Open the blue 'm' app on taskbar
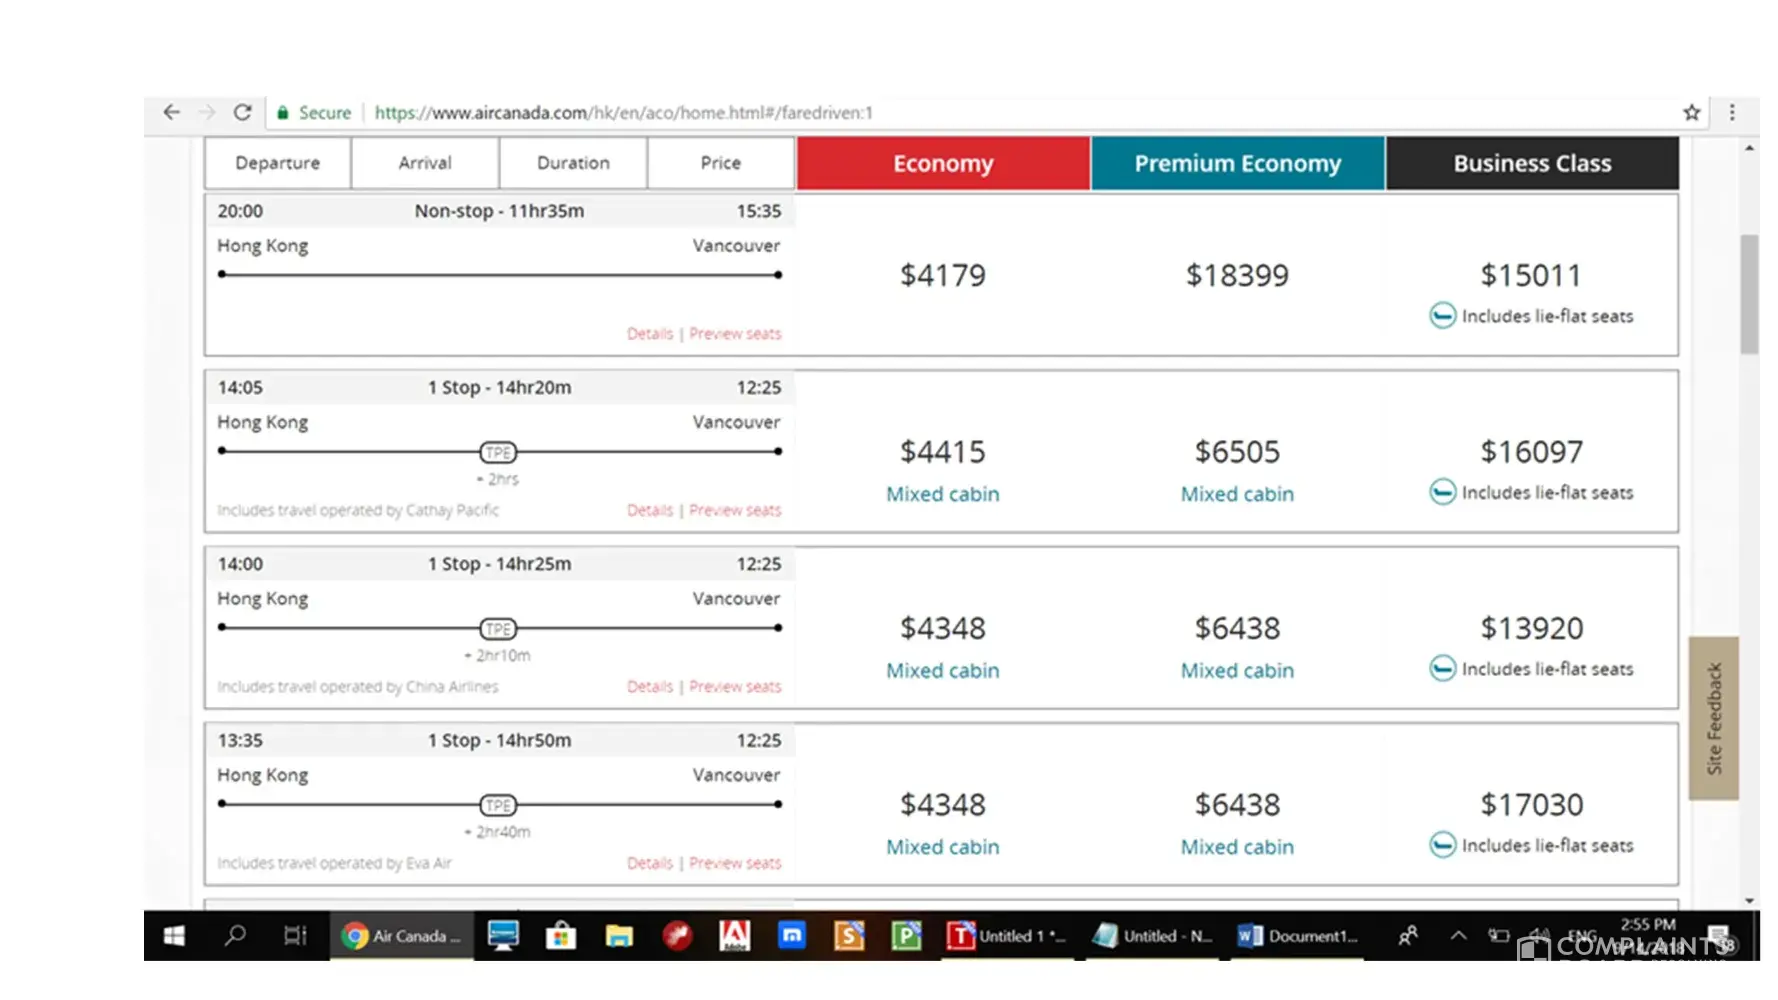This screenshot has width=1778, height=1000. click(792, 936)
